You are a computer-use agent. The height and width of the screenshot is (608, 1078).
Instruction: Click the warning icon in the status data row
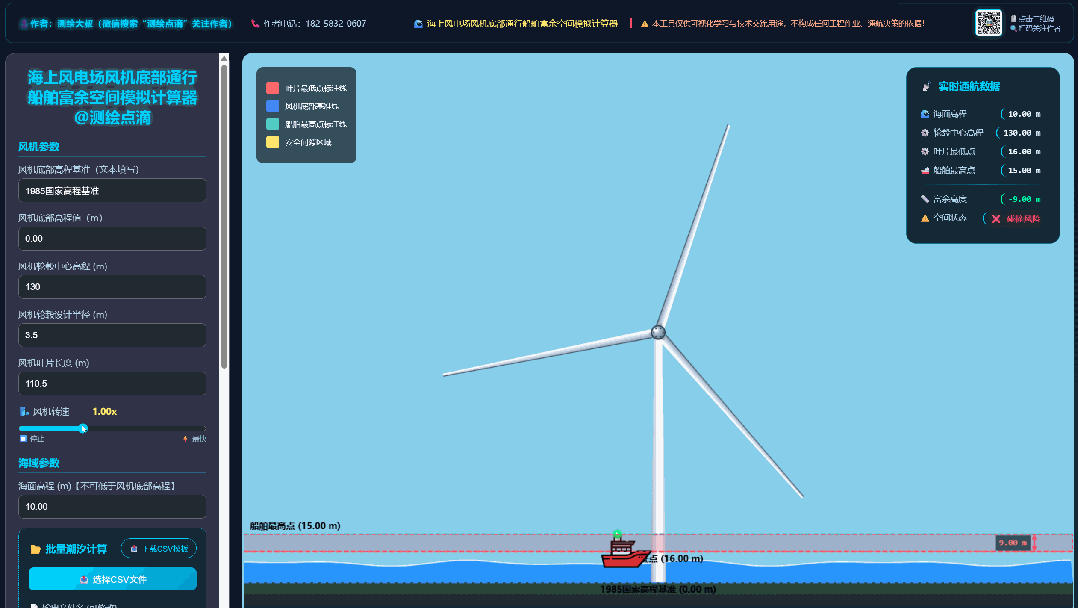click(925, 218)
